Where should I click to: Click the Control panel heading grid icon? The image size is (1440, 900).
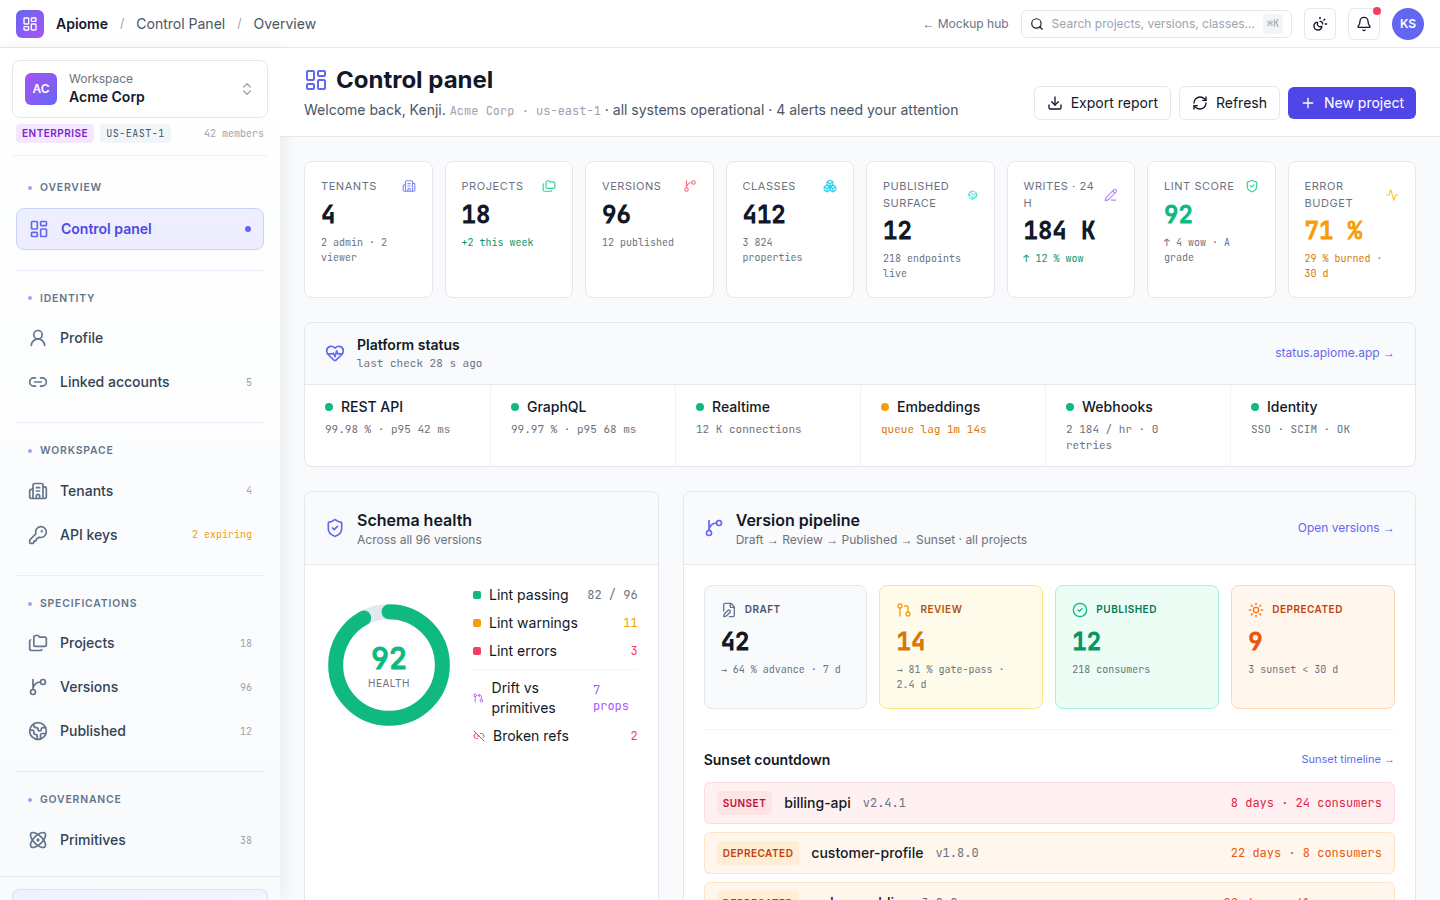[316, 80]
